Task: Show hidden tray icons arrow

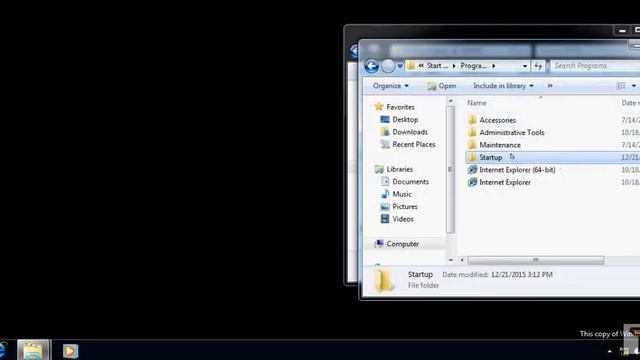Action: (x=609, y=351)
